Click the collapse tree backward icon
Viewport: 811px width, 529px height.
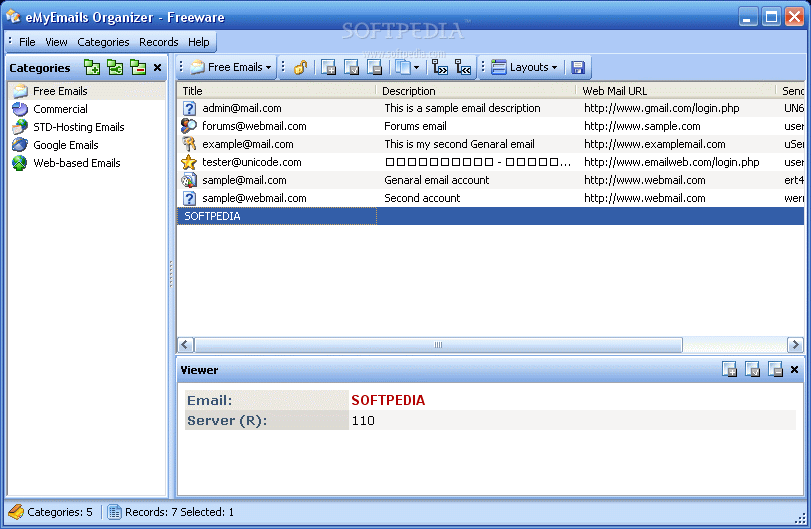463,67
